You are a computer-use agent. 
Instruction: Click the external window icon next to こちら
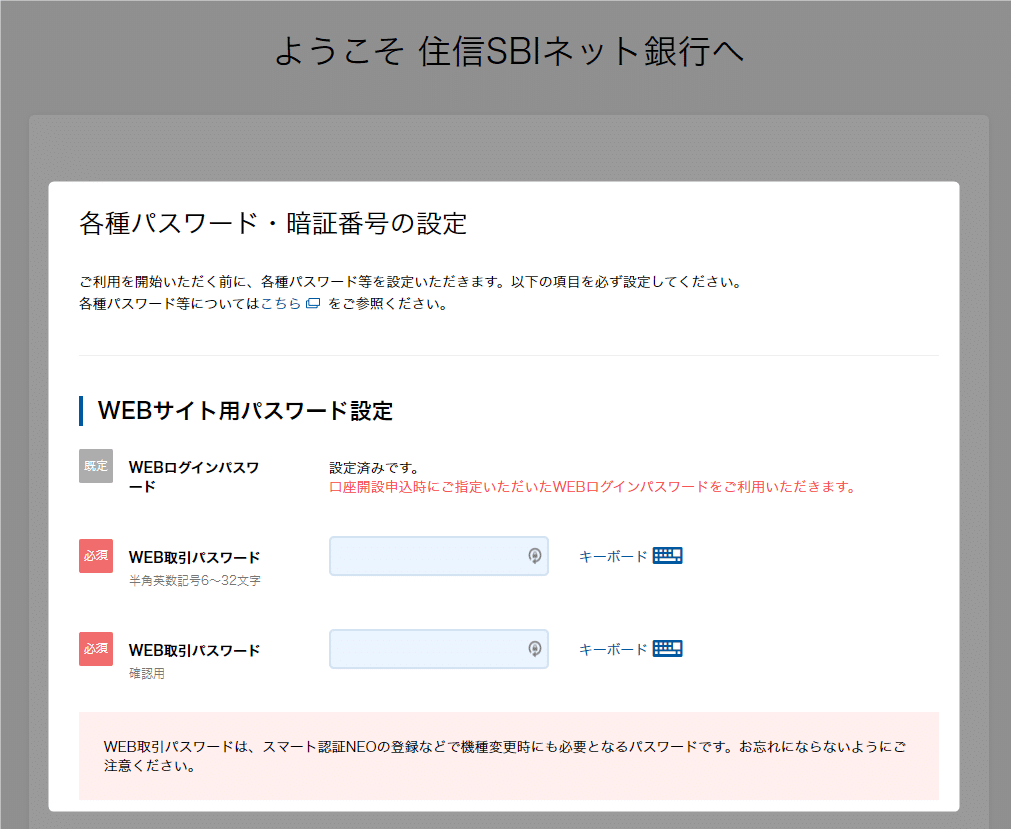click(314, 302)
